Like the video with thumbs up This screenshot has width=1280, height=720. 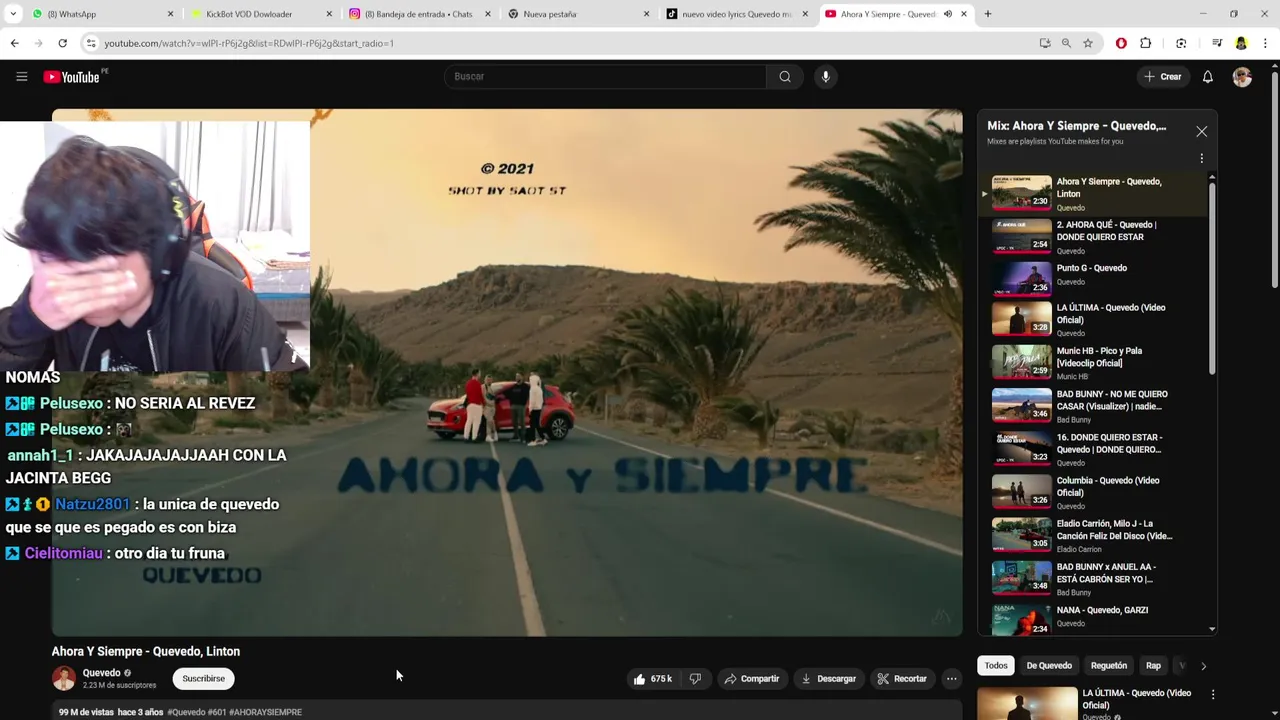click(651, 679)
